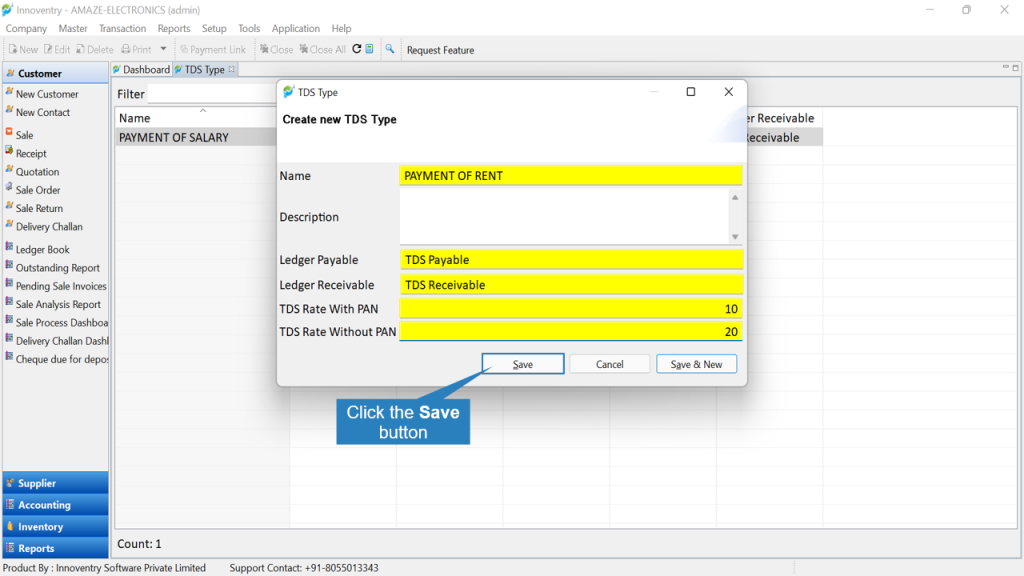Screen dimensions: 1024x576
Task: Click the Save & New button
Action: (696, 364)
